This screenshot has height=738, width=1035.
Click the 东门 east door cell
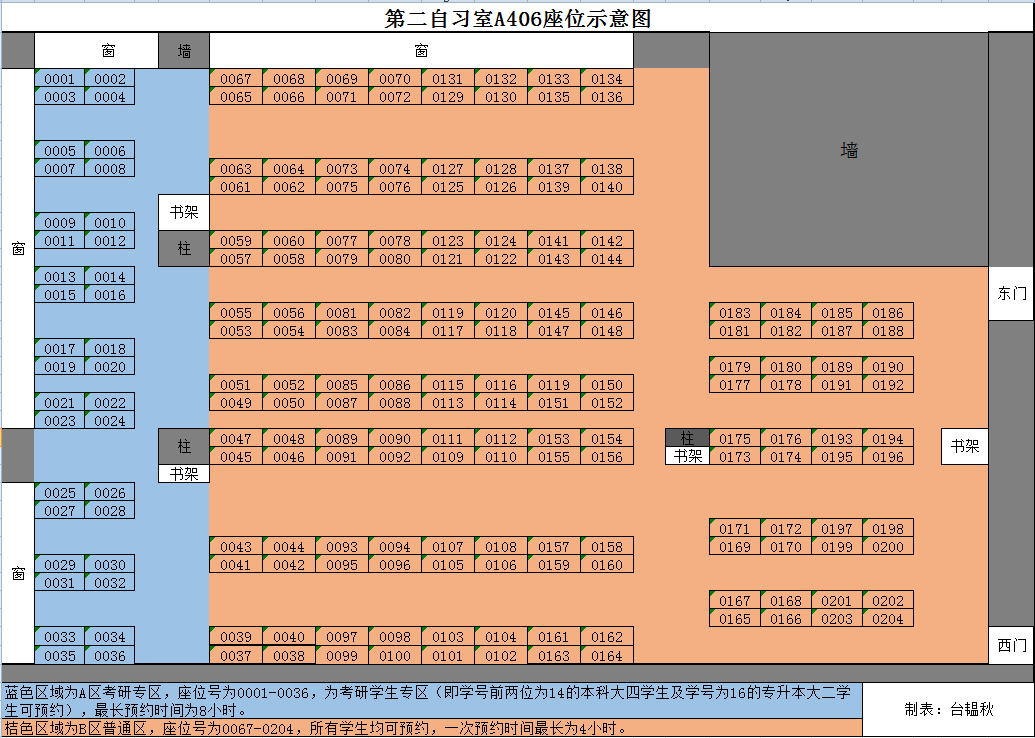(1011, 293)
